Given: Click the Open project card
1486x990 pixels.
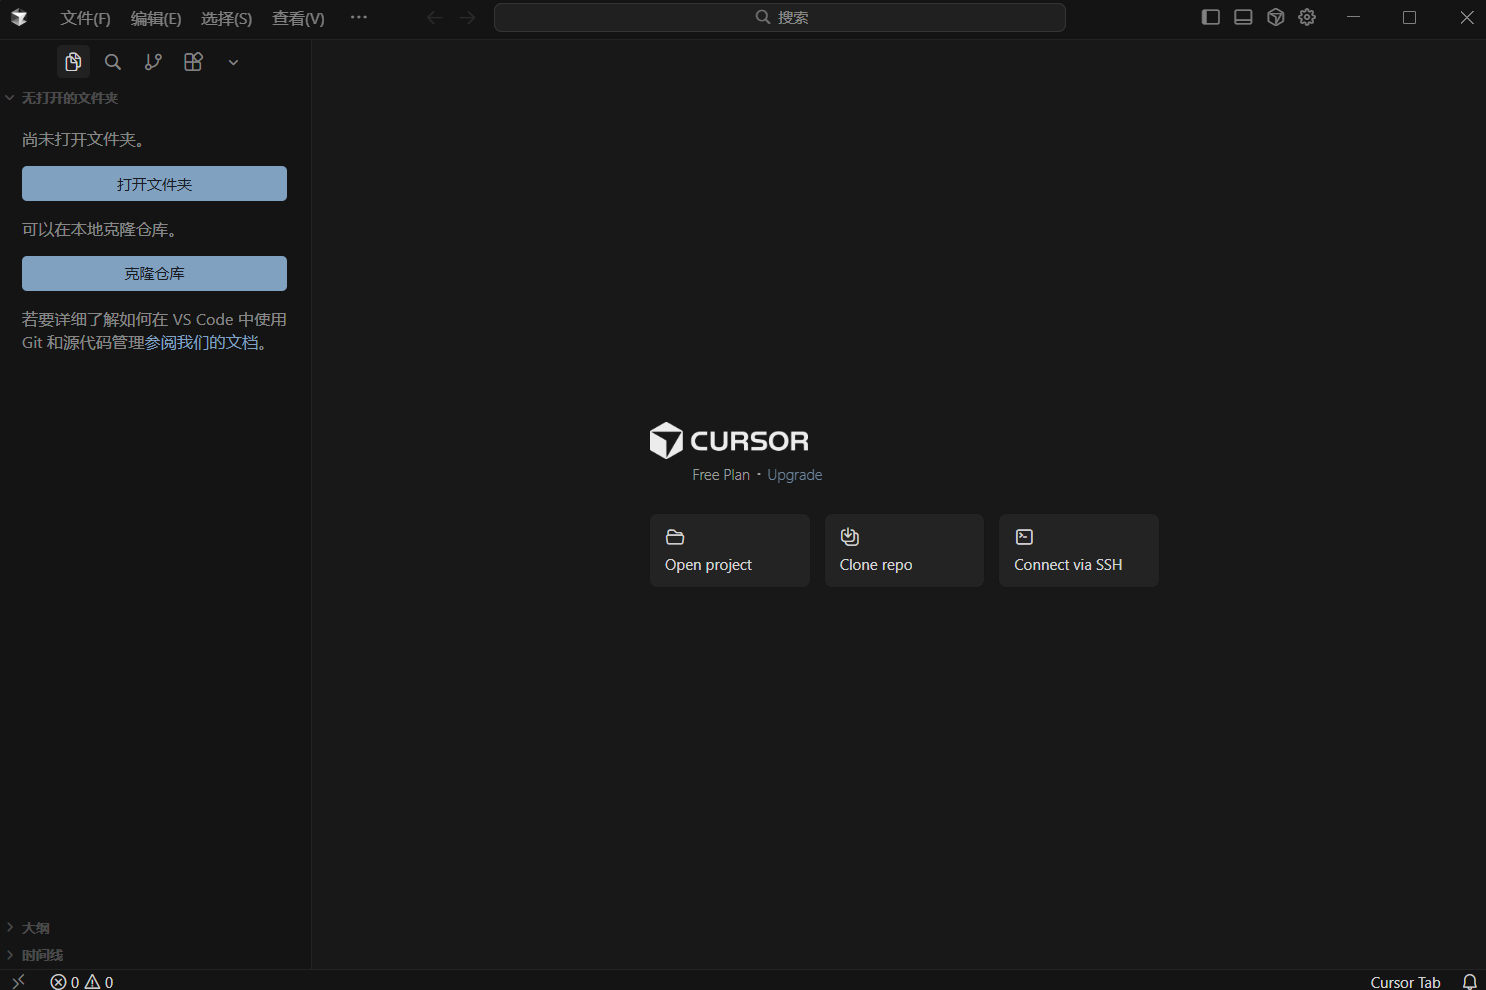Looking at the screenshot, I should click(x=730, y=551).
